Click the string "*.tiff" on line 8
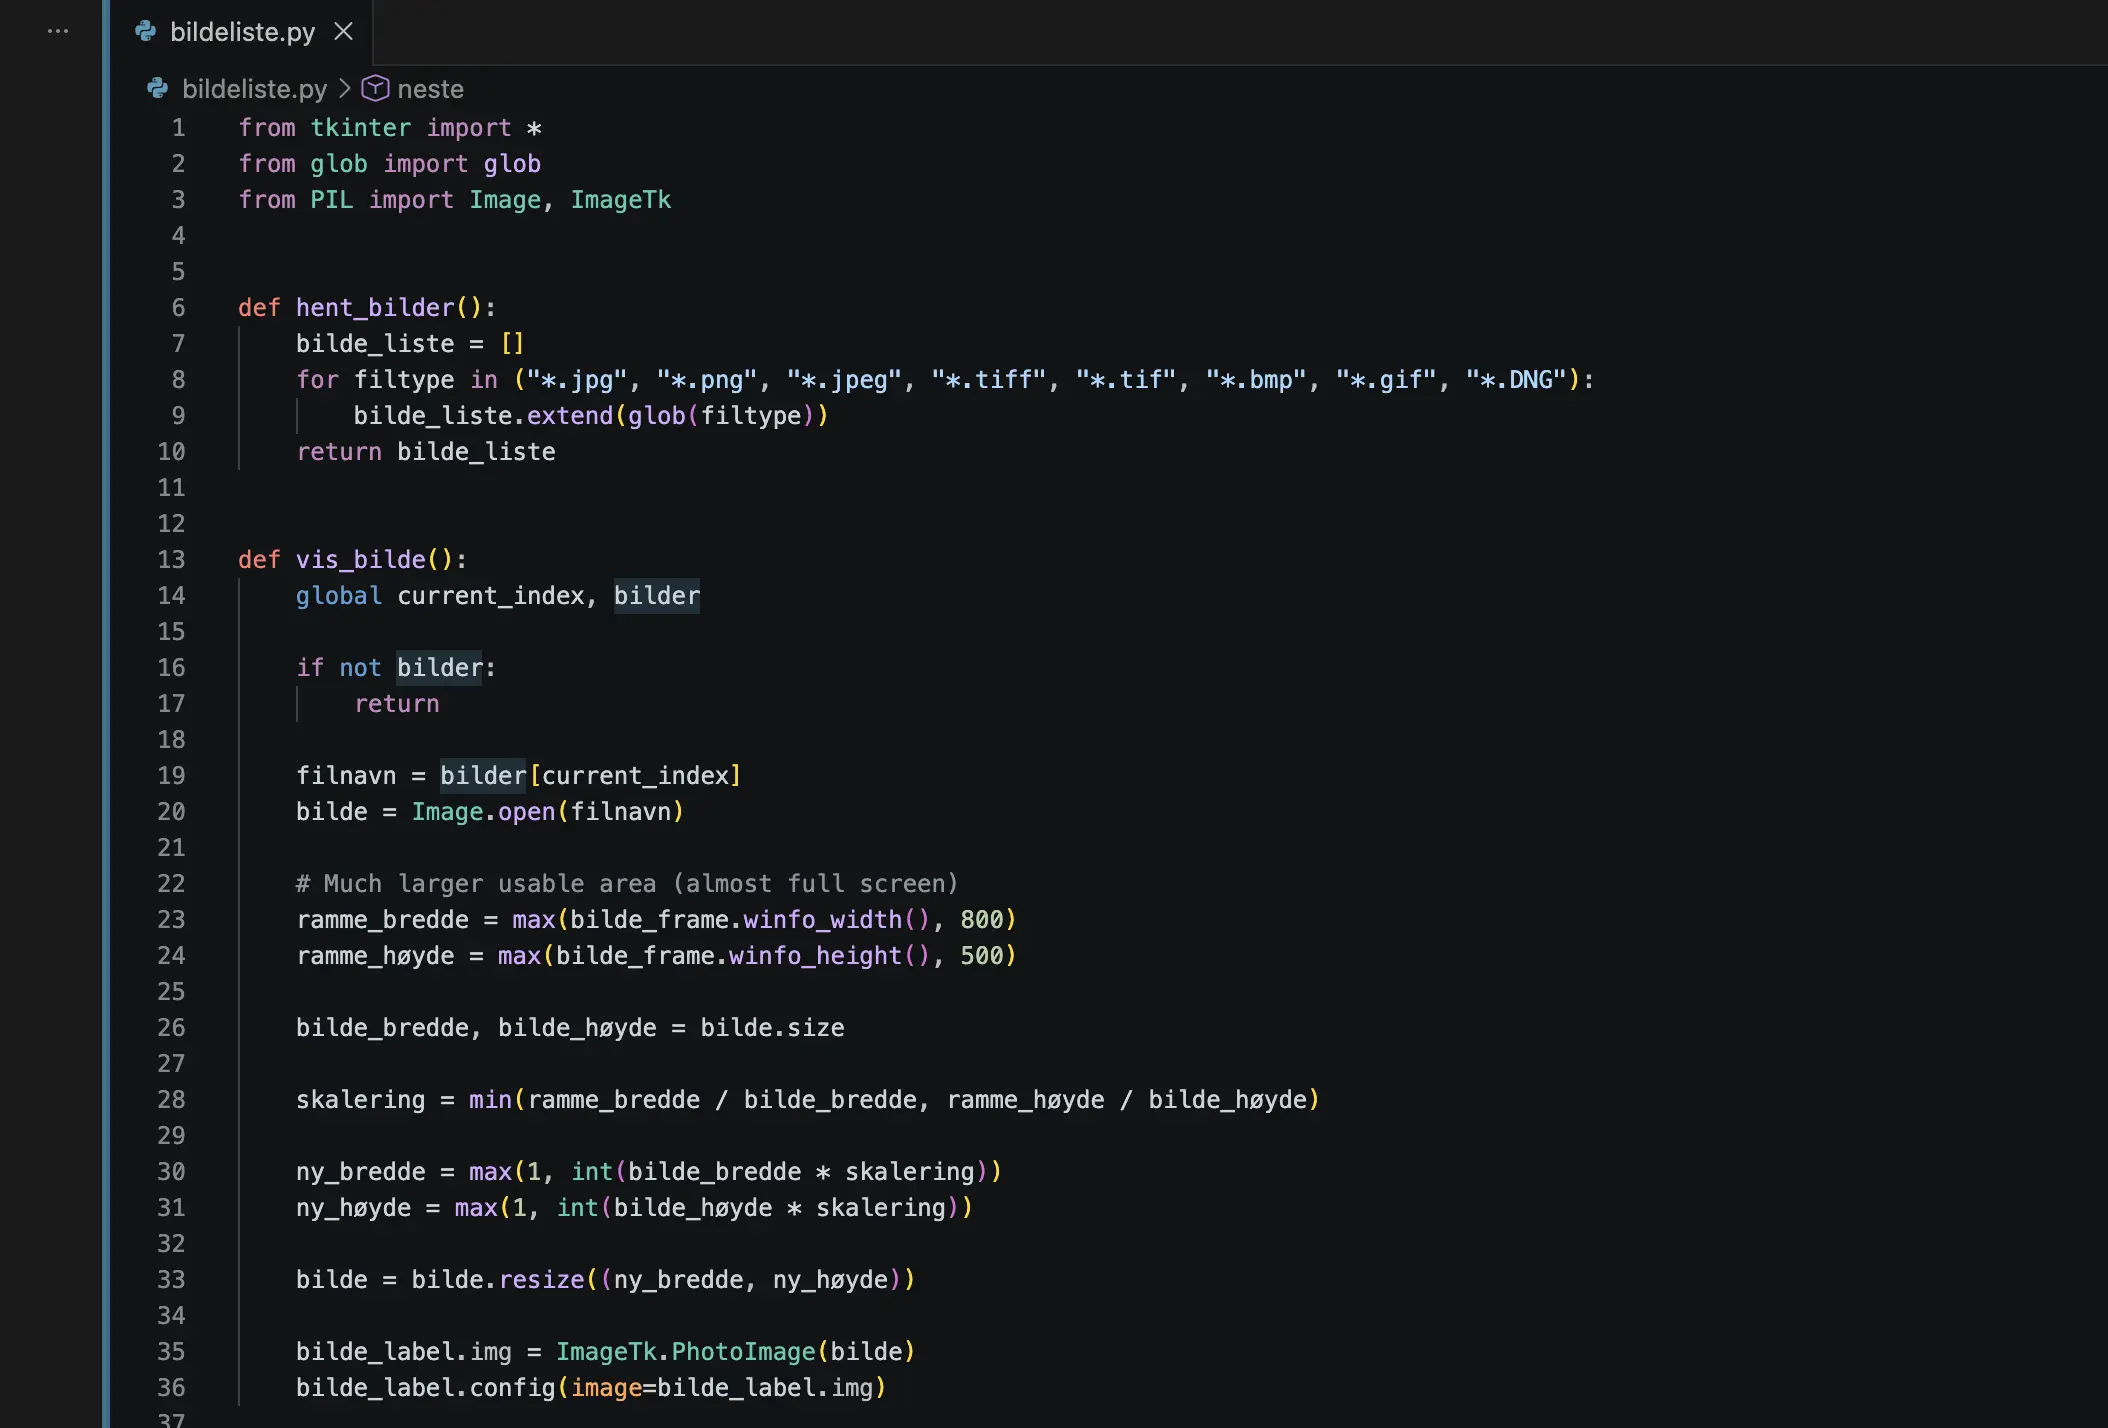Screen dimensions: 2108x1428 click(x=989, y=380)
